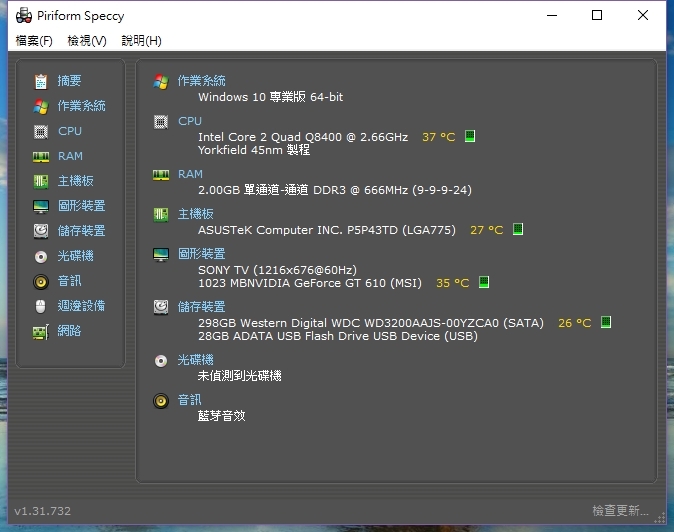Screen dimensions: 674x532
Task: Open 音訊 heading link in summary
Action: [190, 400]
